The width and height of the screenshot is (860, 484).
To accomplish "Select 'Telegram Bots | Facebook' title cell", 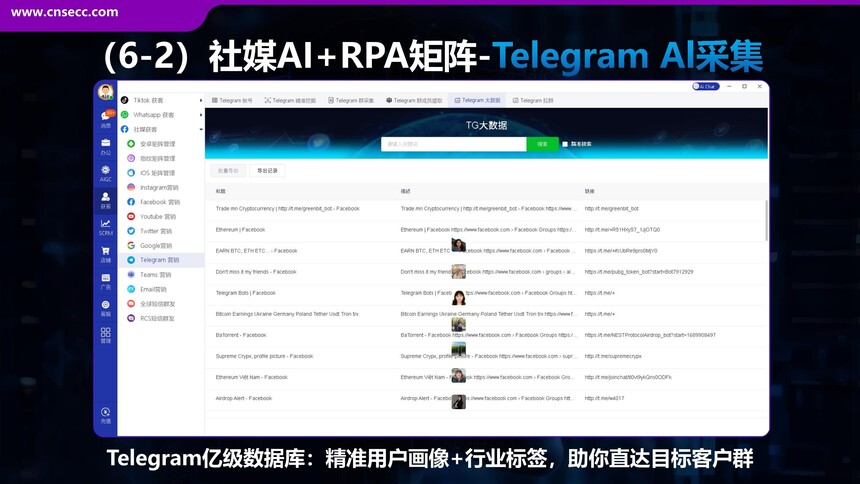I will tap(246, 293).
